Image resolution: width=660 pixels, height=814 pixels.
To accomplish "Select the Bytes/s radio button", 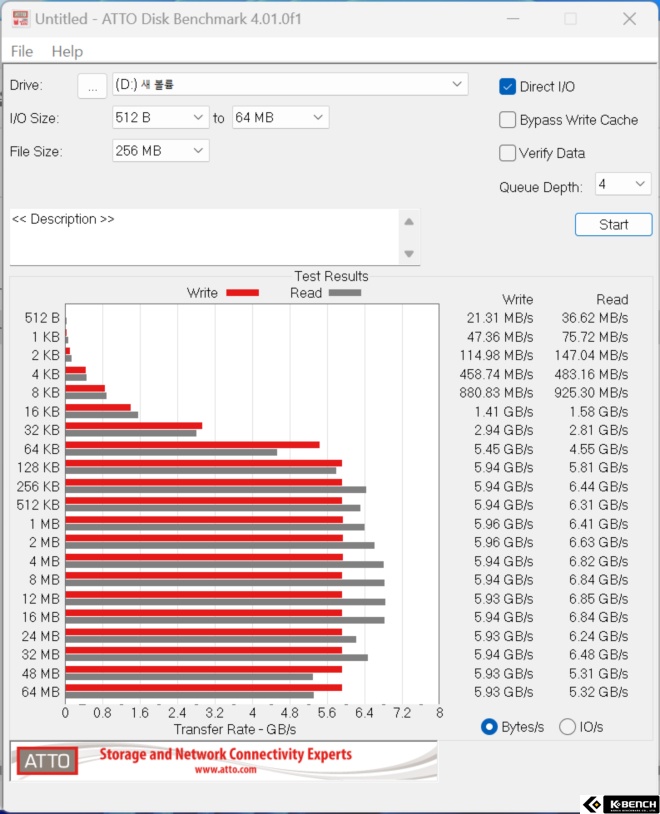I will pos(489,727).
